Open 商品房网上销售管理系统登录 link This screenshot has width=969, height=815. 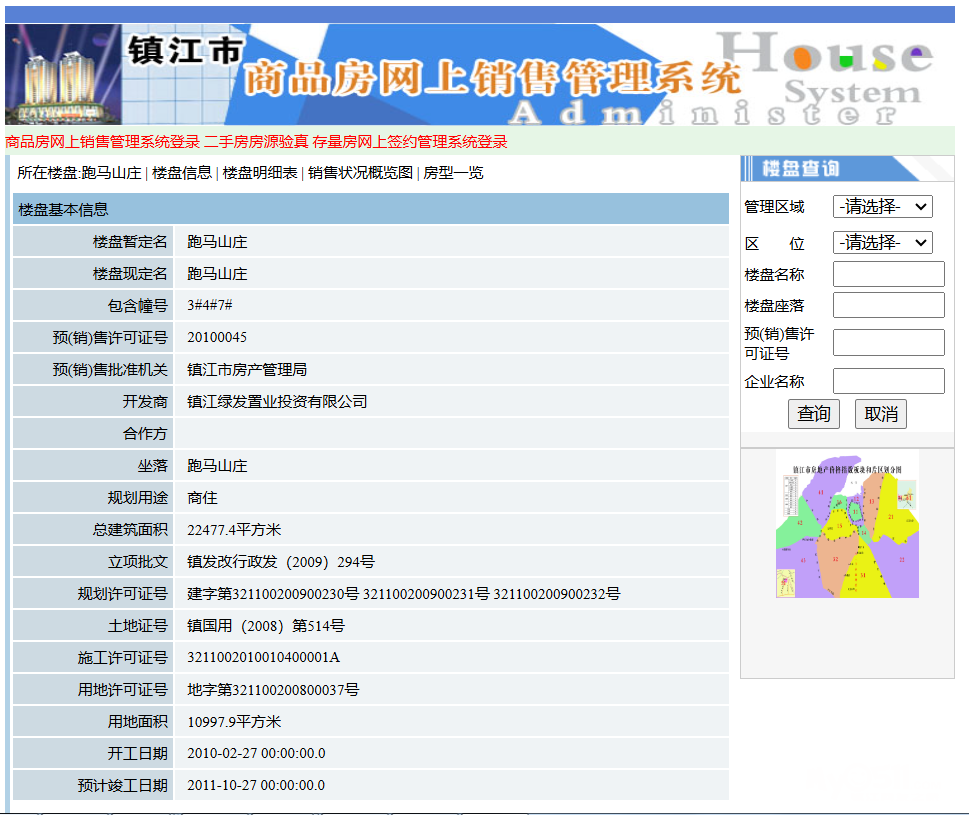(102, 142)
